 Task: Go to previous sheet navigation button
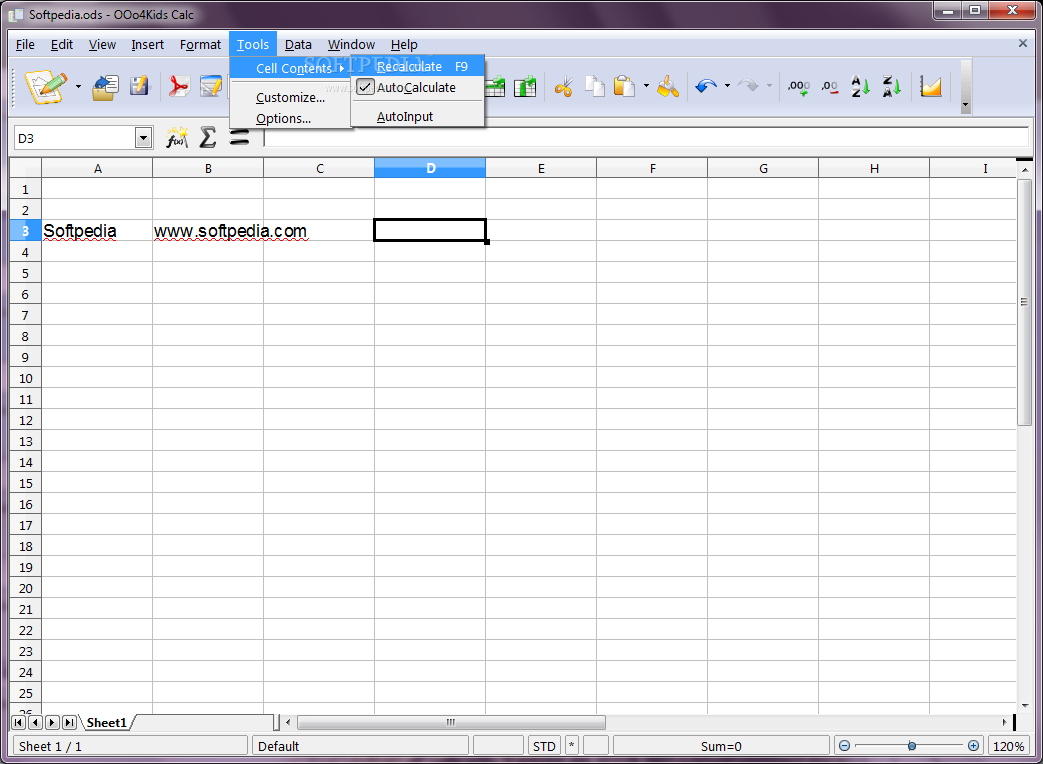tap(35, 722)
